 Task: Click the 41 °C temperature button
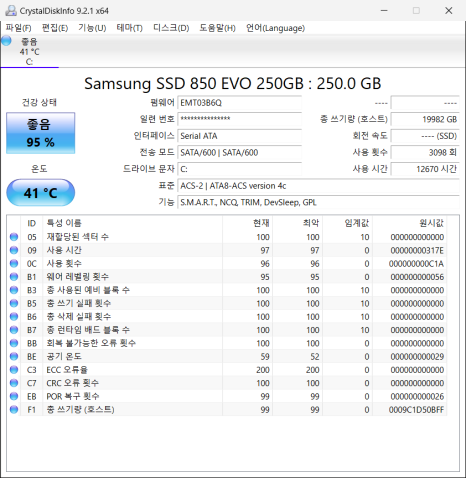click(x=41, y=193)
